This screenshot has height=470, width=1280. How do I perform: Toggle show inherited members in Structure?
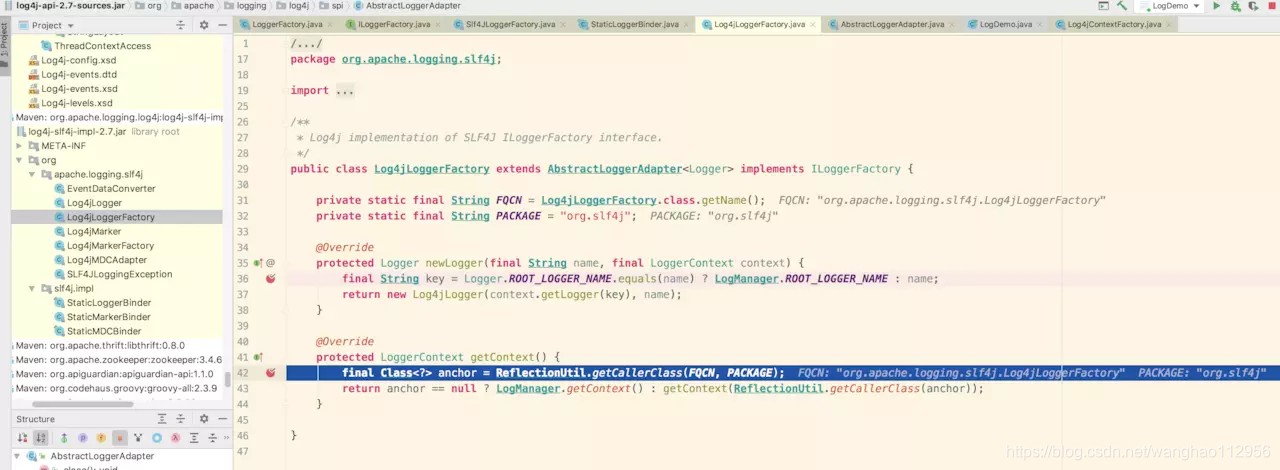click(x=64, y=438)
